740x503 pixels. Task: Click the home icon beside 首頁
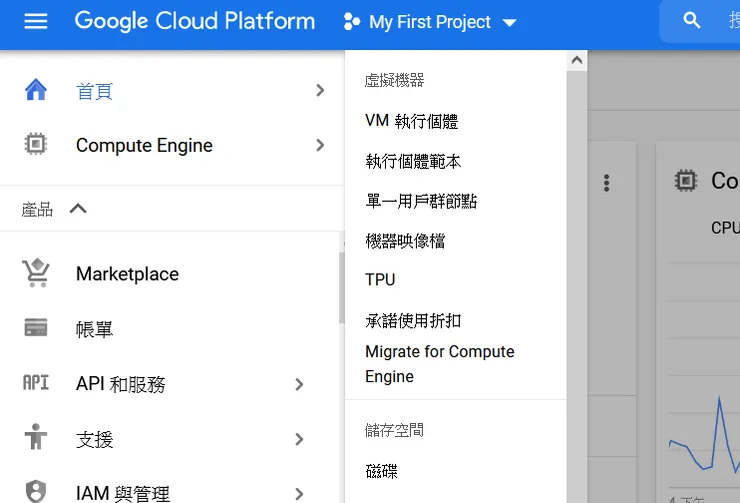(36, 90)
